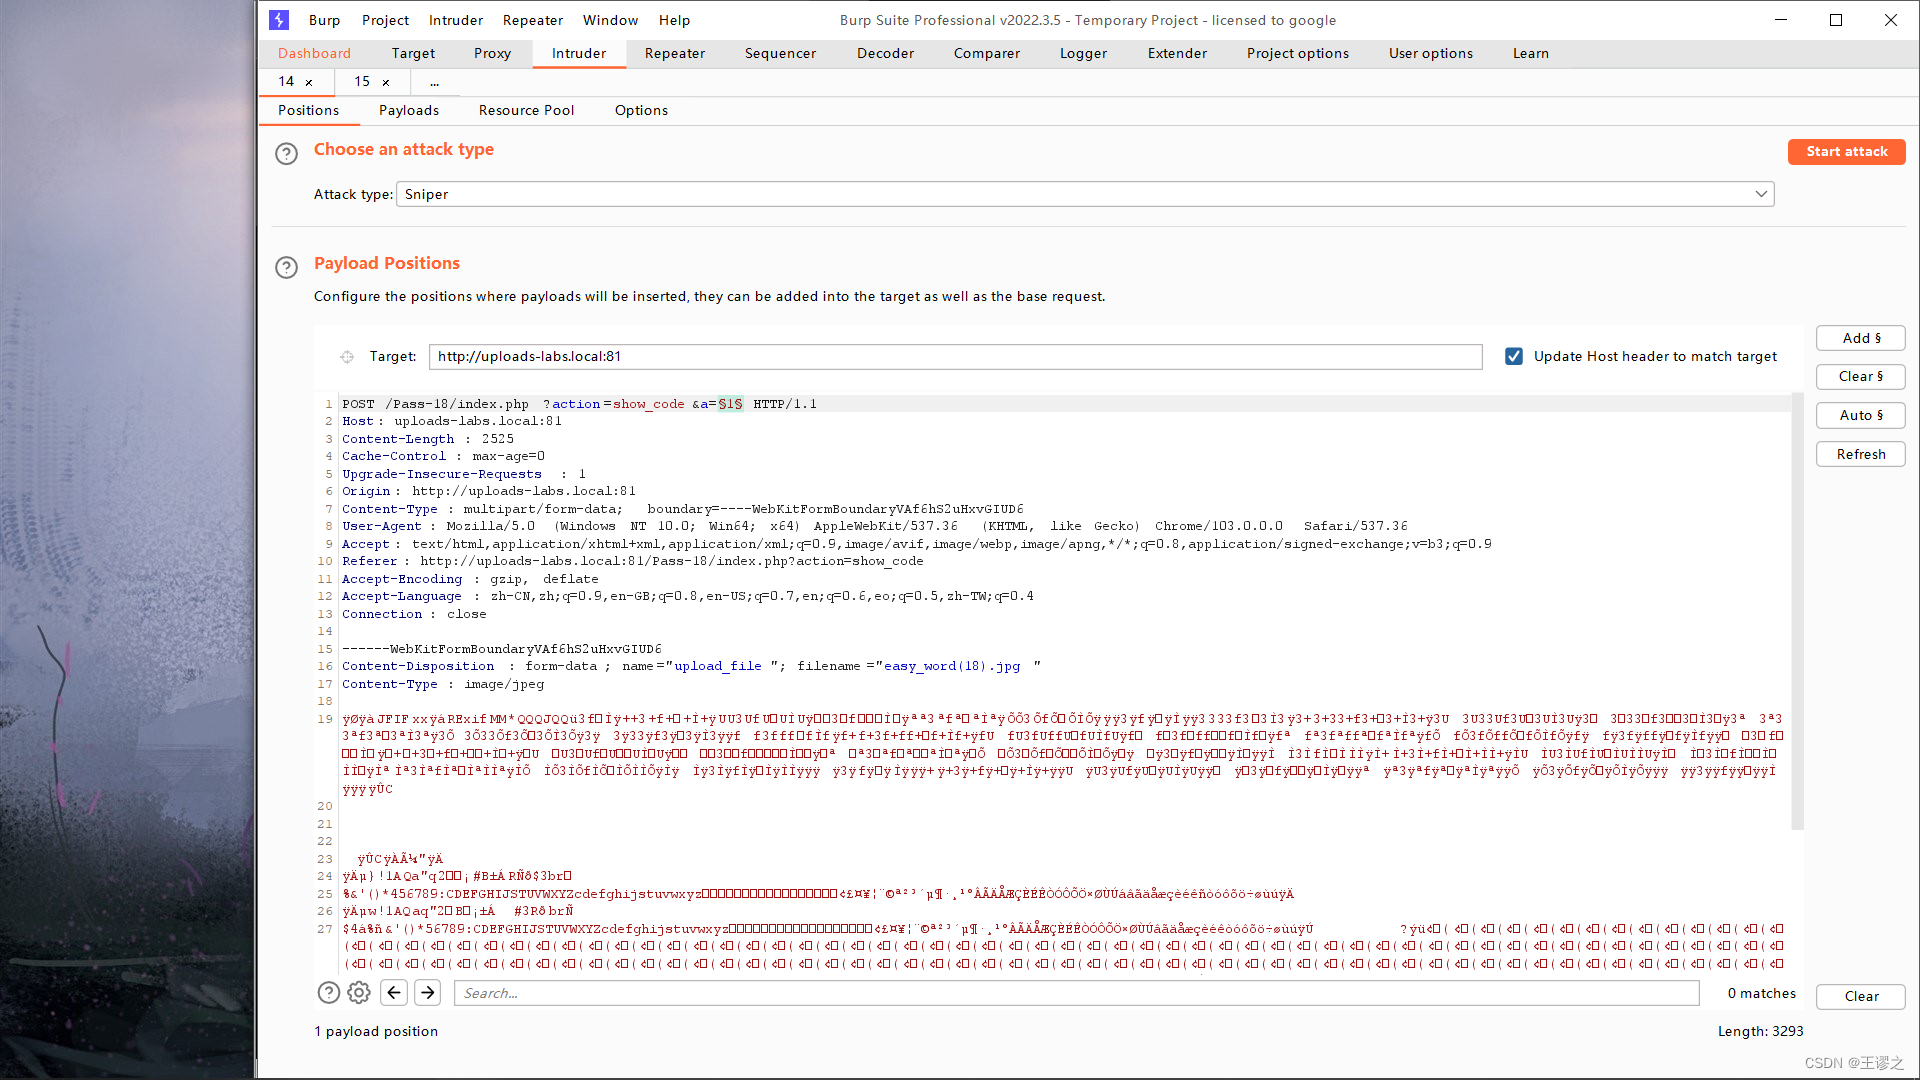Close Intruder tab 14
The width and height of the screenshot is (1920, 1080).
click(x=309, y=83)
